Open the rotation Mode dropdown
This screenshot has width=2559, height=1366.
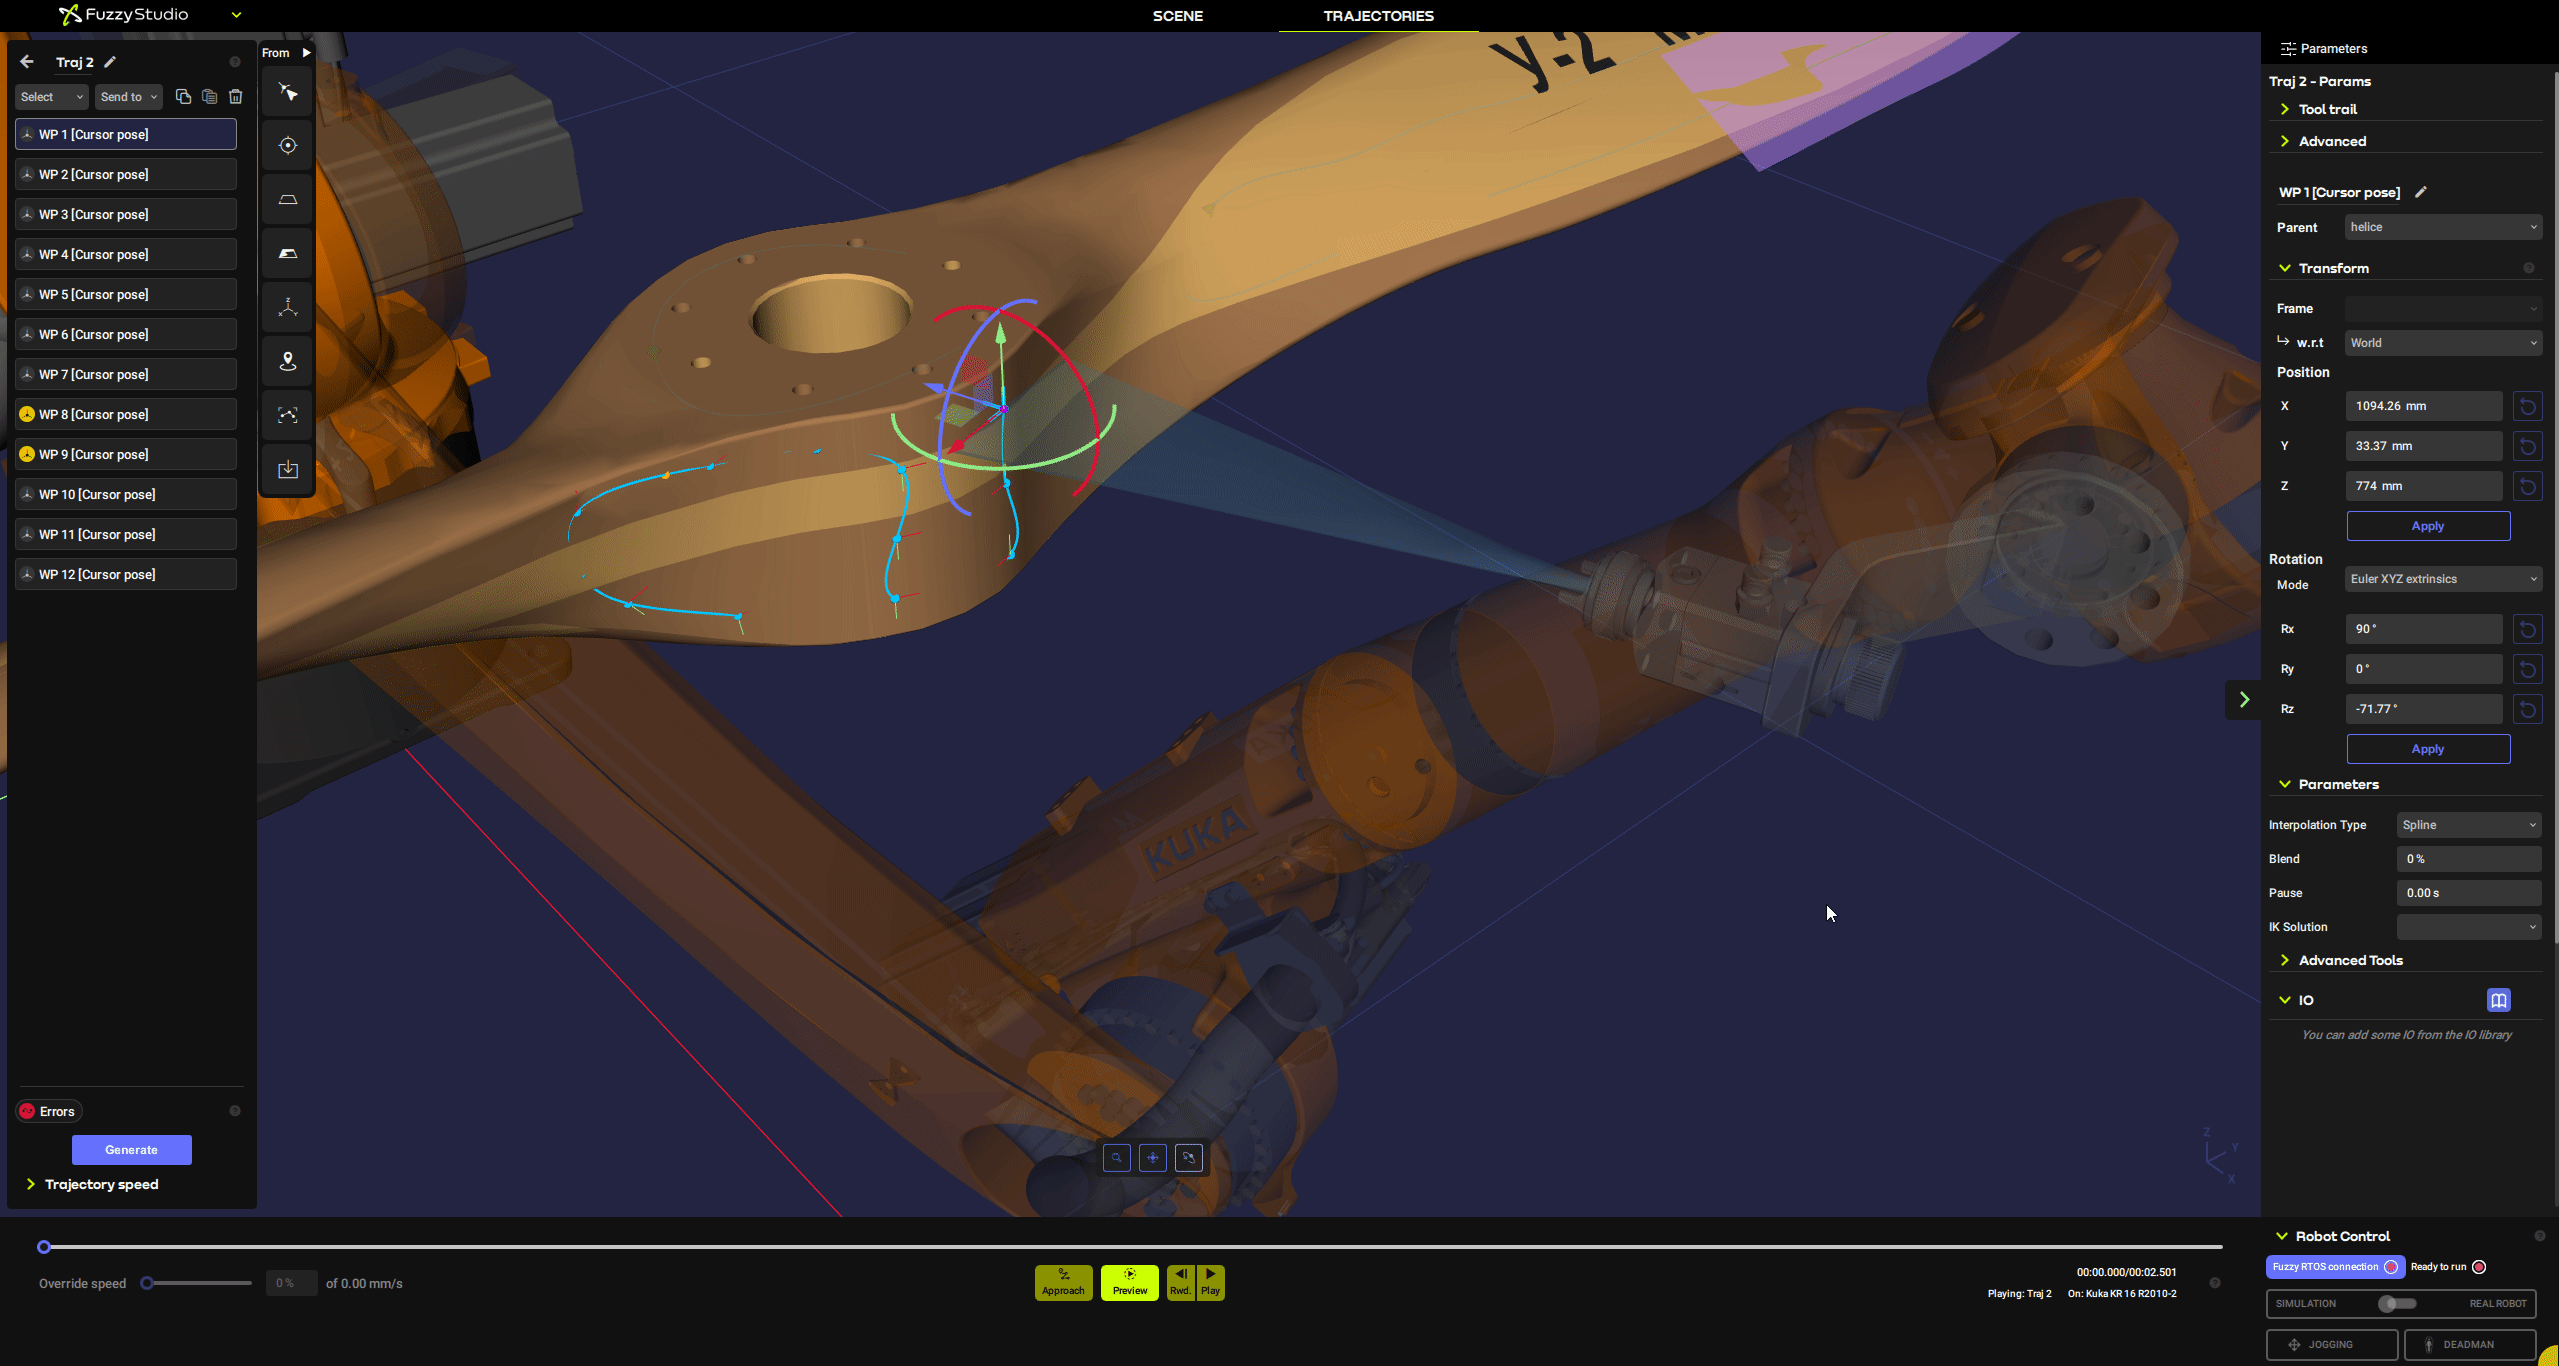2443,579
